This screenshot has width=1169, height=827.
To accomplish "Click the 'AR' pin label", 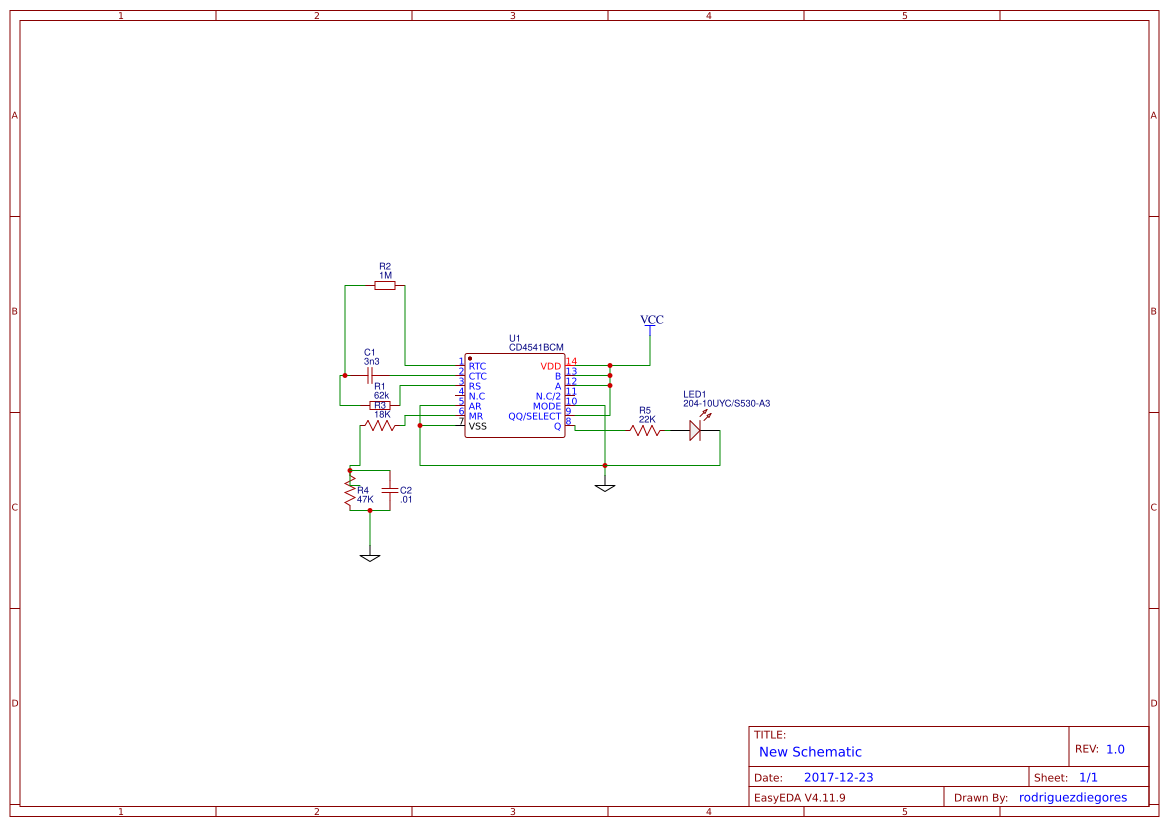I will pos(475,406).
